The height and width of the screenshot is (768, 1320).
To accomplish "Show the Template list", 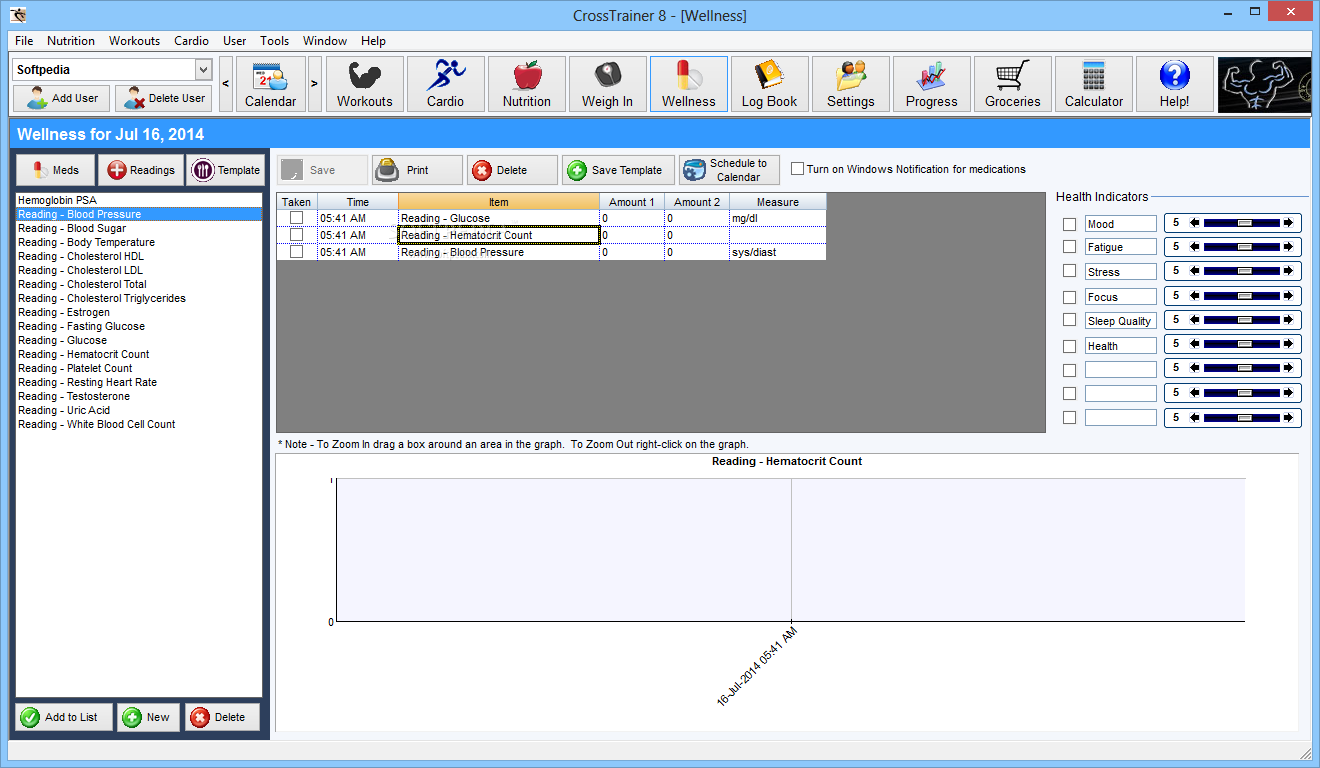I will click(x=226, y=170).
